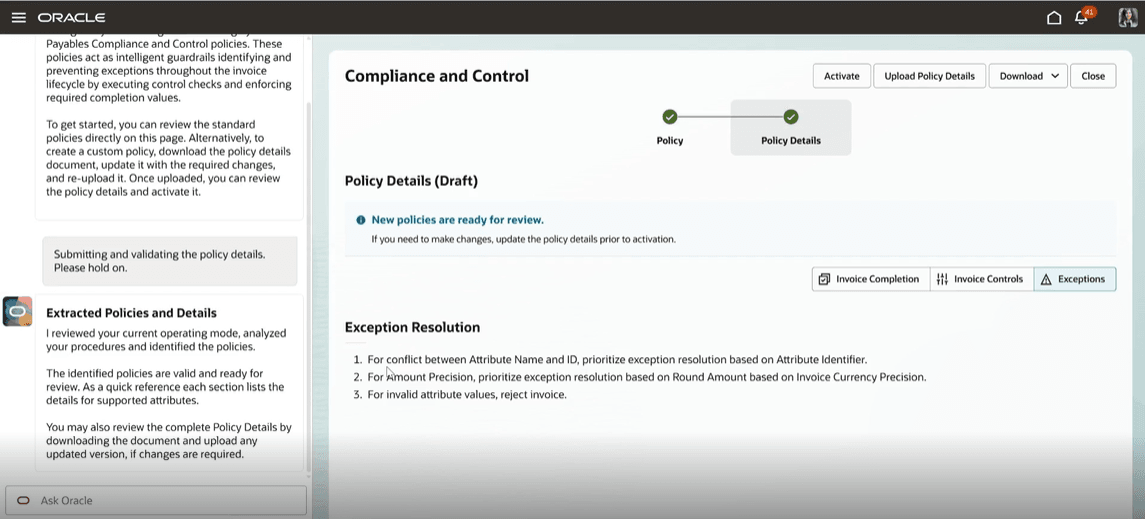Open the Download dropdown

click(1028, 76)
